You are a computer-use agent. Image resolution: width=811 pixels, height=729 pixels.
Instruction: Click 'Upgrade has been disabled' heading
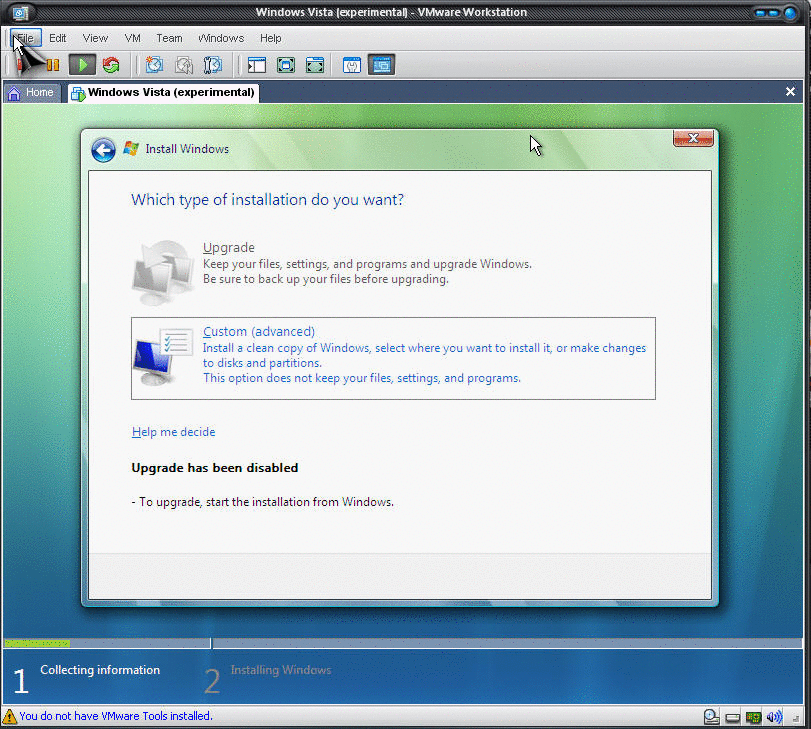(x=215, y=468)
